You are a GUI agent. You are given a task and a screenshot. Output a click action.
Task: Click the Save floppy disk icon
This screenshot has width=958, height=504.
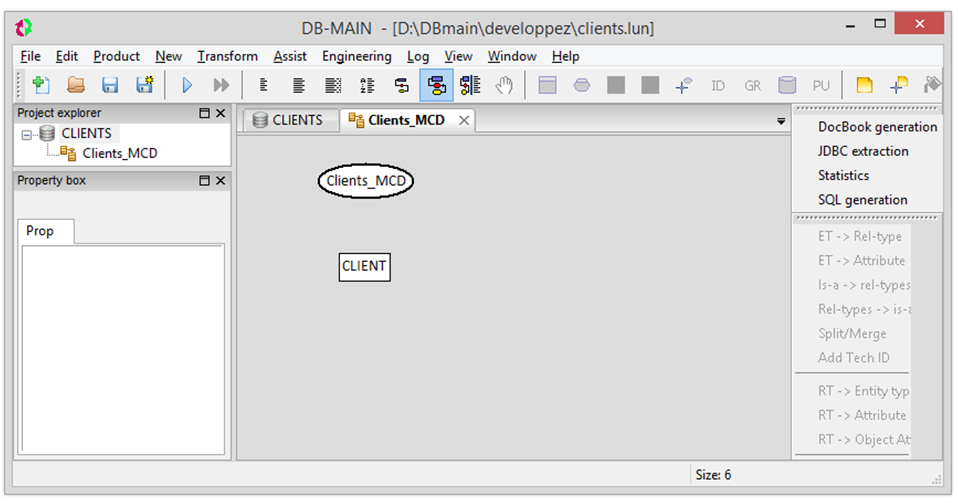pos(110,85)
